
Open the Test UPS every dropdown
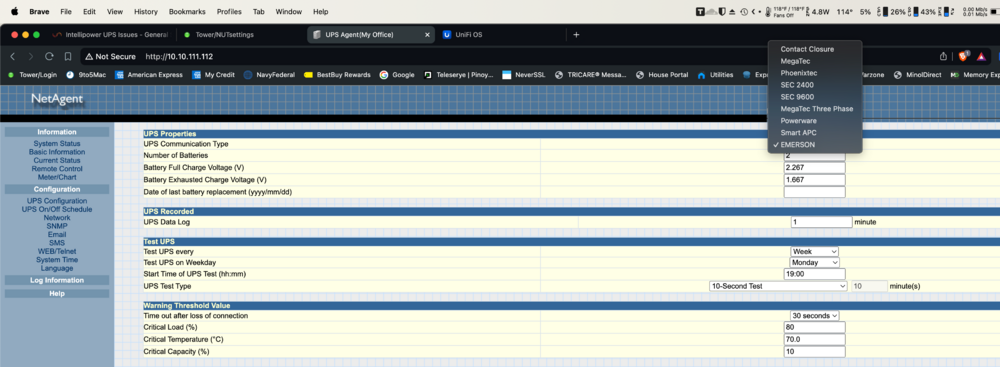click(x=814, y=251)
